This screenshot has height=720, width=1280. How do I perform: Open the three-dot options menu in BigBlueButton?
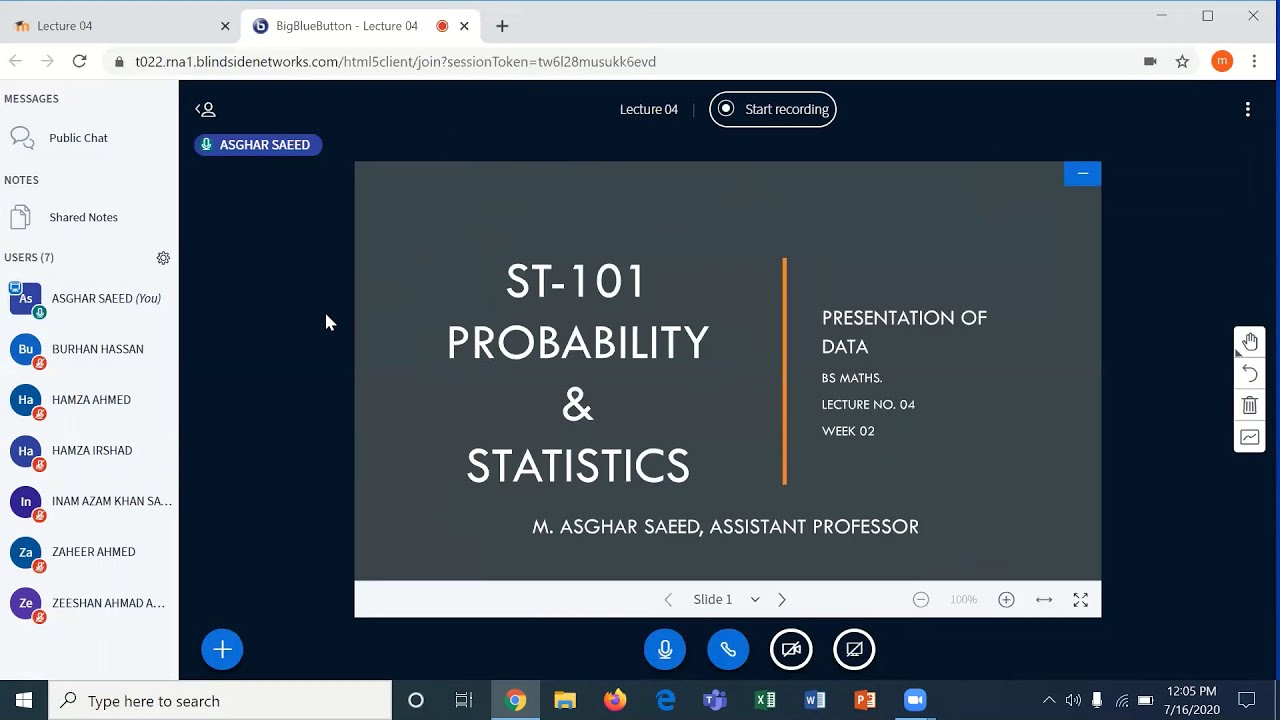pos(1247,109)
